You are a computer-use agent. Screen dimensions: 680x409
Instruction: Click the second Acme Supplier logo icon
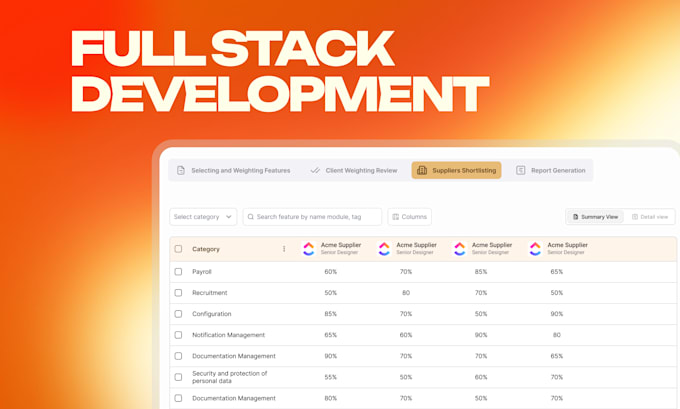pos(384,249)
